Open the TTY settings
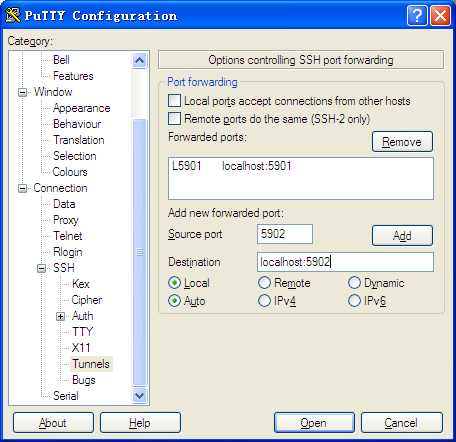456x442 pixels. (82, 332)
